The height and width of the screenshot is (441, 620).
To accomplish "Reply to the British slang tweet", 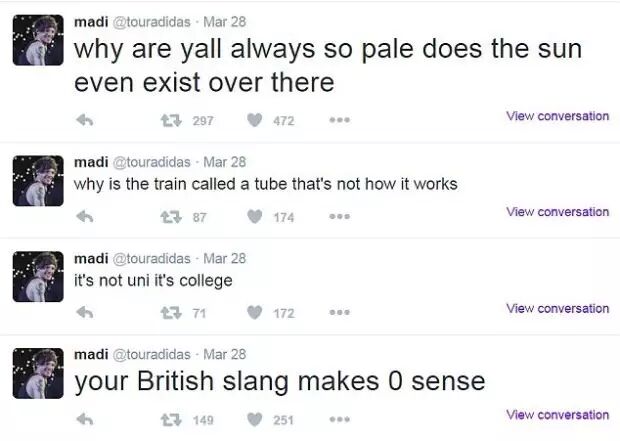I will (85, 419).
